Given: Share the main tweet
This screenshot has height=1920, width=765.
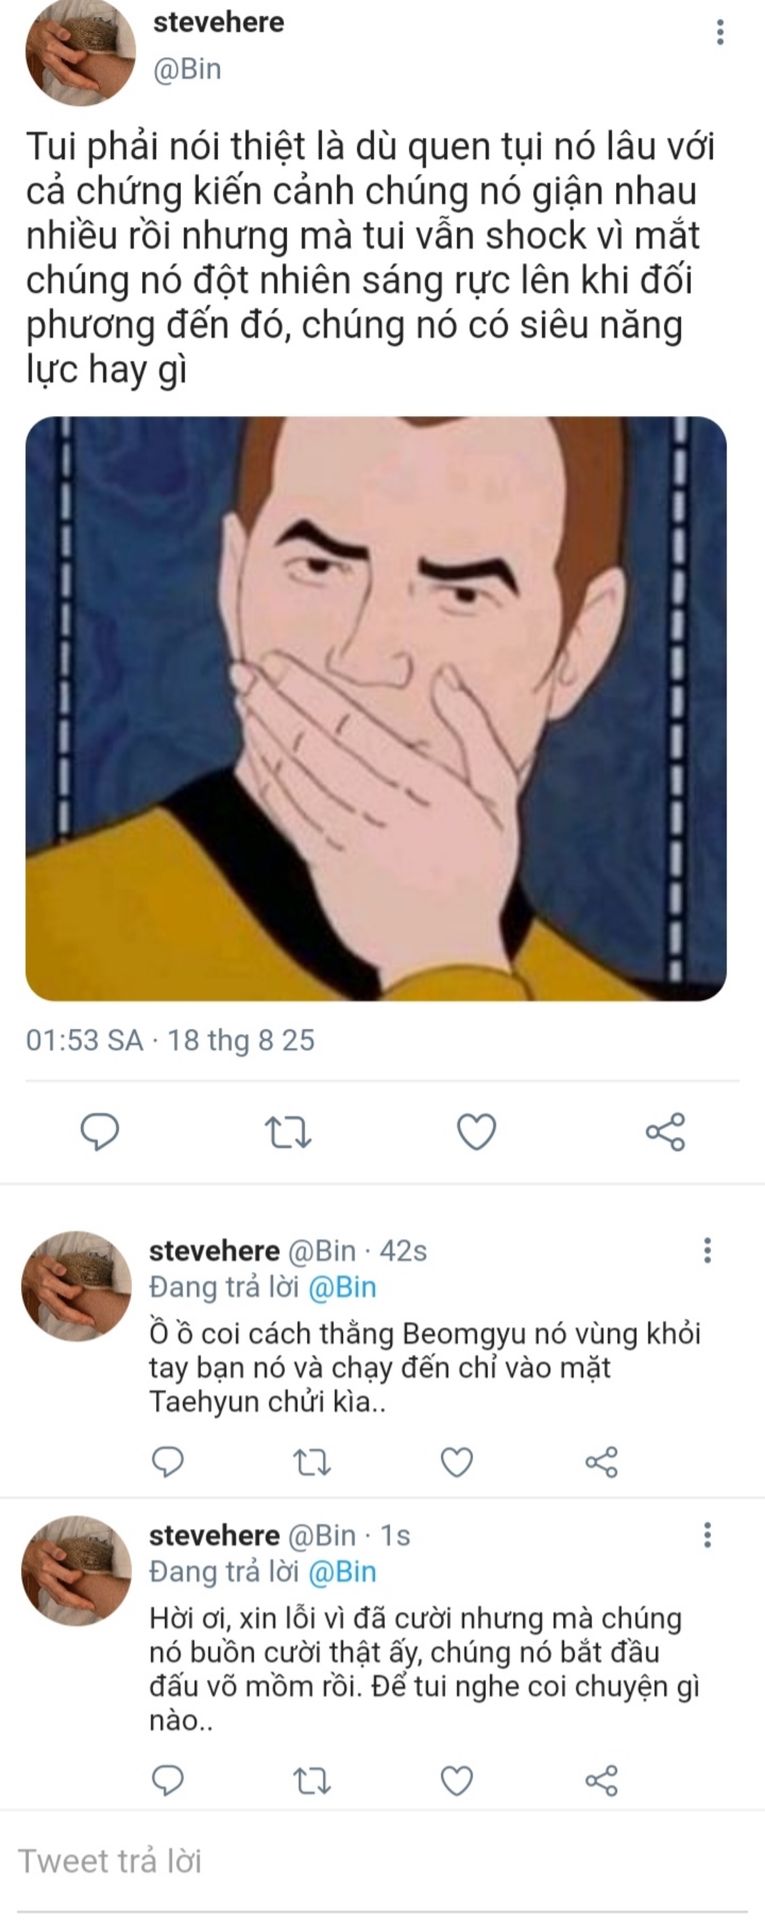Looking at the screenshot, I should (665, 1131).
